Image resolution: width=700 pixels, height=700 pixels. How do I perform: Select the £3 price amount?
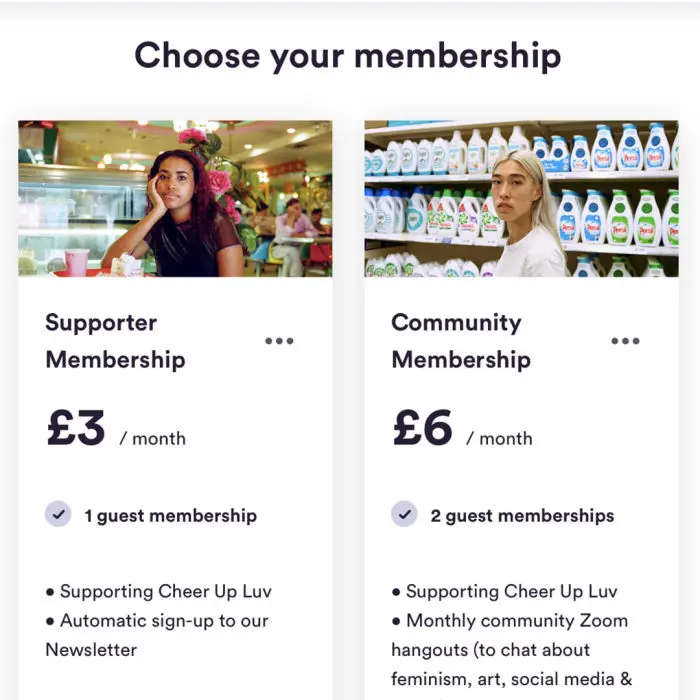[x=76, y=429]
